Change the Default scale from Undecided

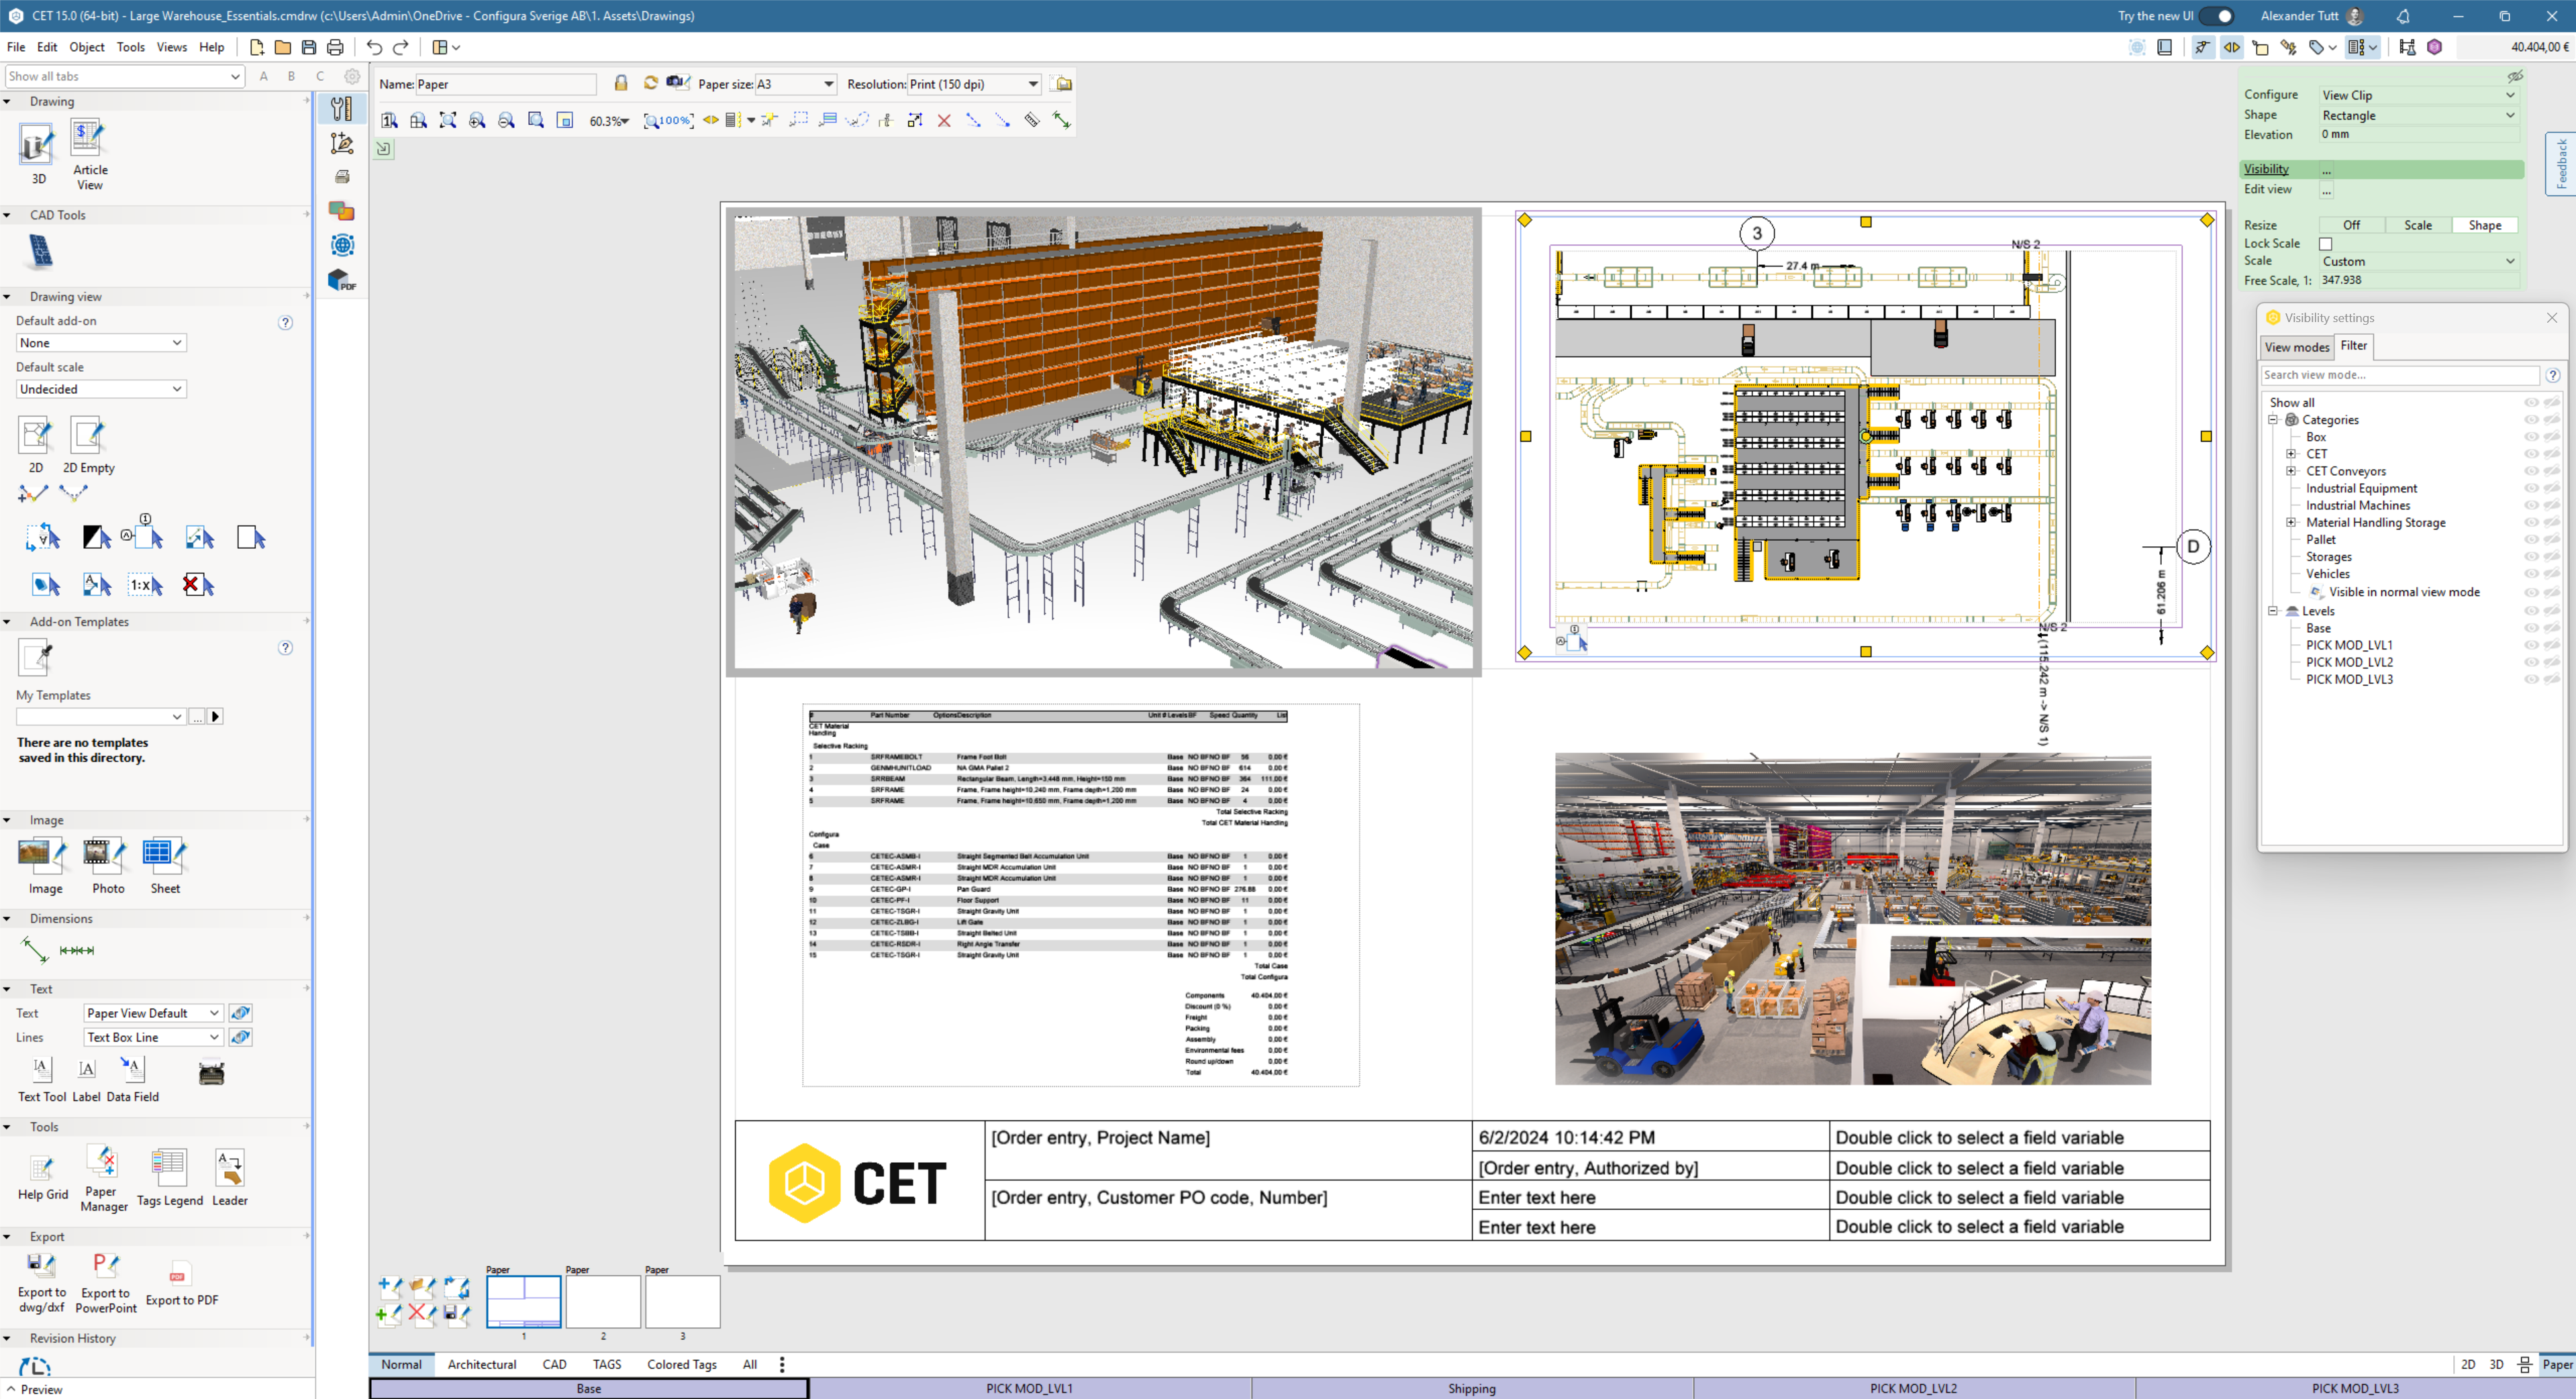[99, 388]
